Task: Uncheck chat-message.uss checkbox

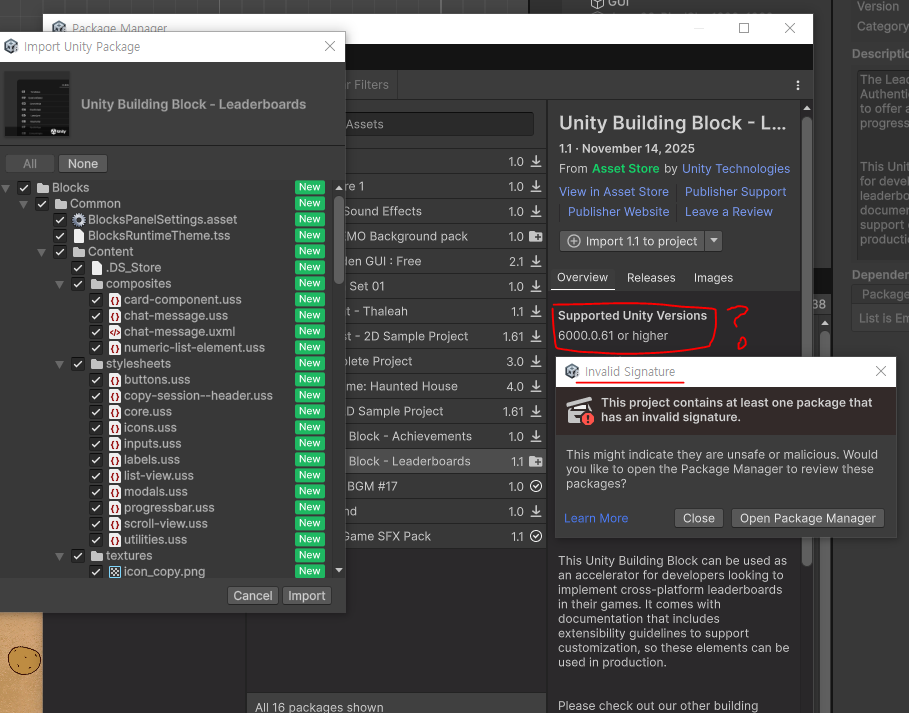Action: point(96,316)
